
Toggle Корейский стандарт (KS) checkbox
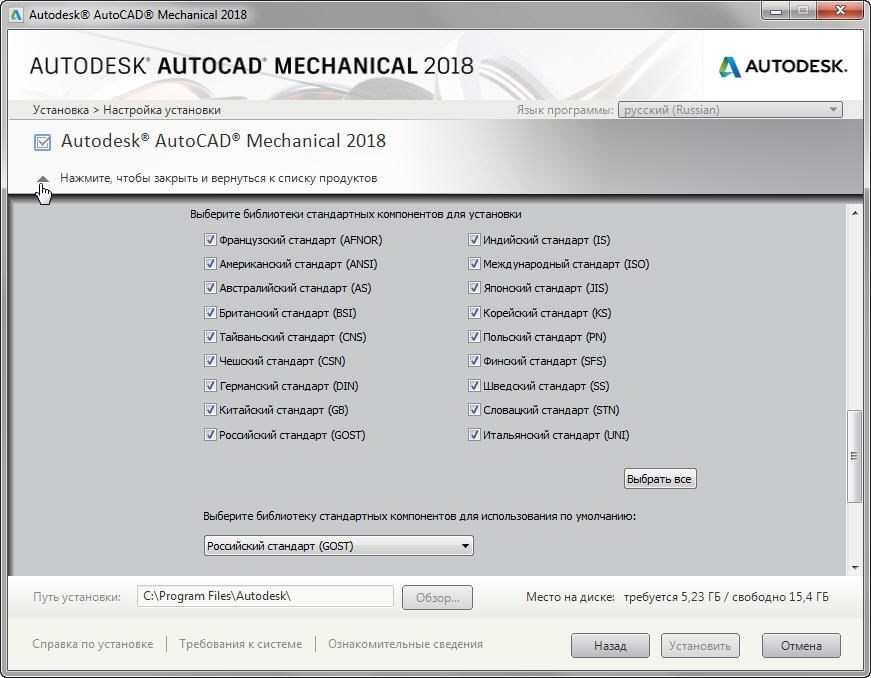pyautogui.click(x=474, y=312)
